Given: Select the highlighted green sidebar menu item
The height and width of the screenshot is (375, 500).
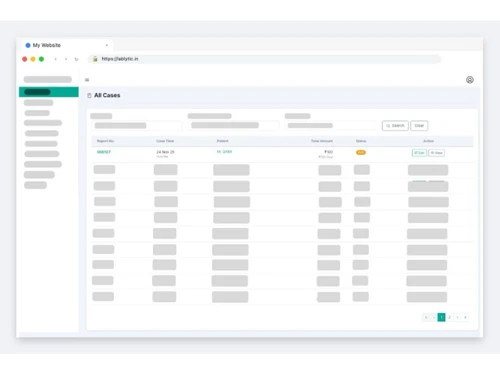Looking at the screenshot, I should 49,92.
